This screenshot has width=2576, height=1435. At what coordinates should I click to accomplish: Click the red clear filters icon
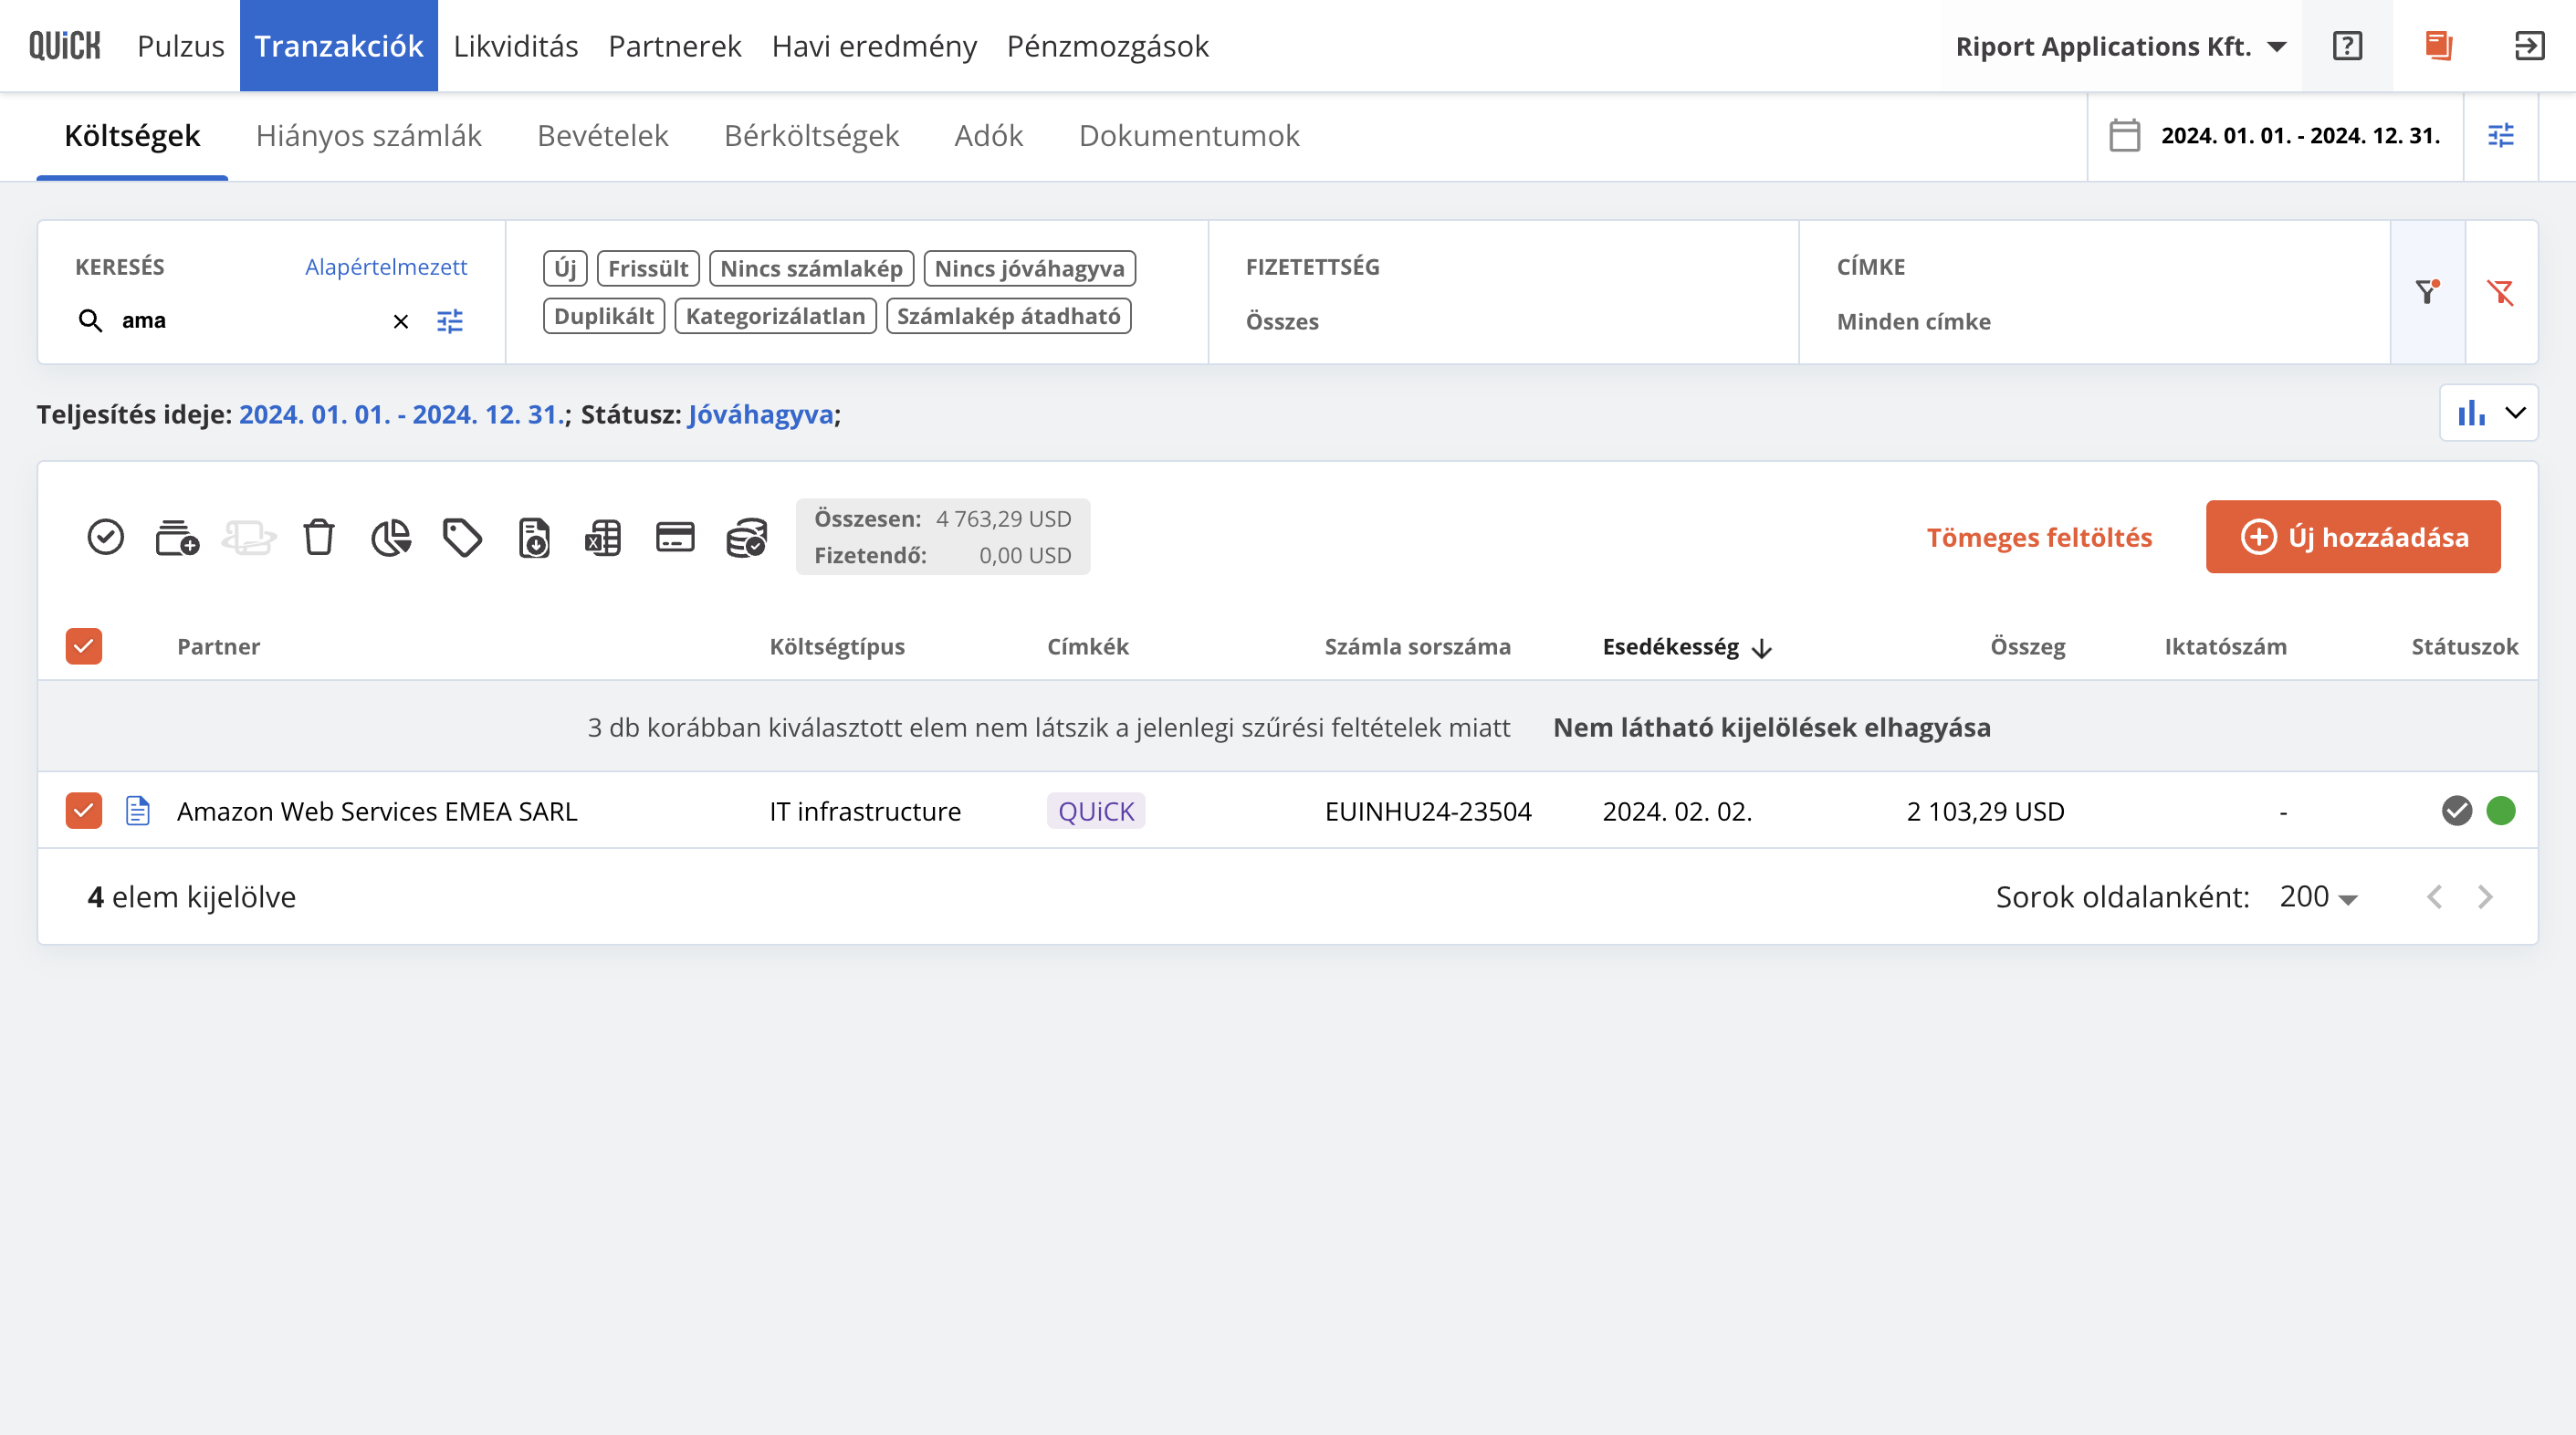pyautogui.click(x=2501, y=292)
